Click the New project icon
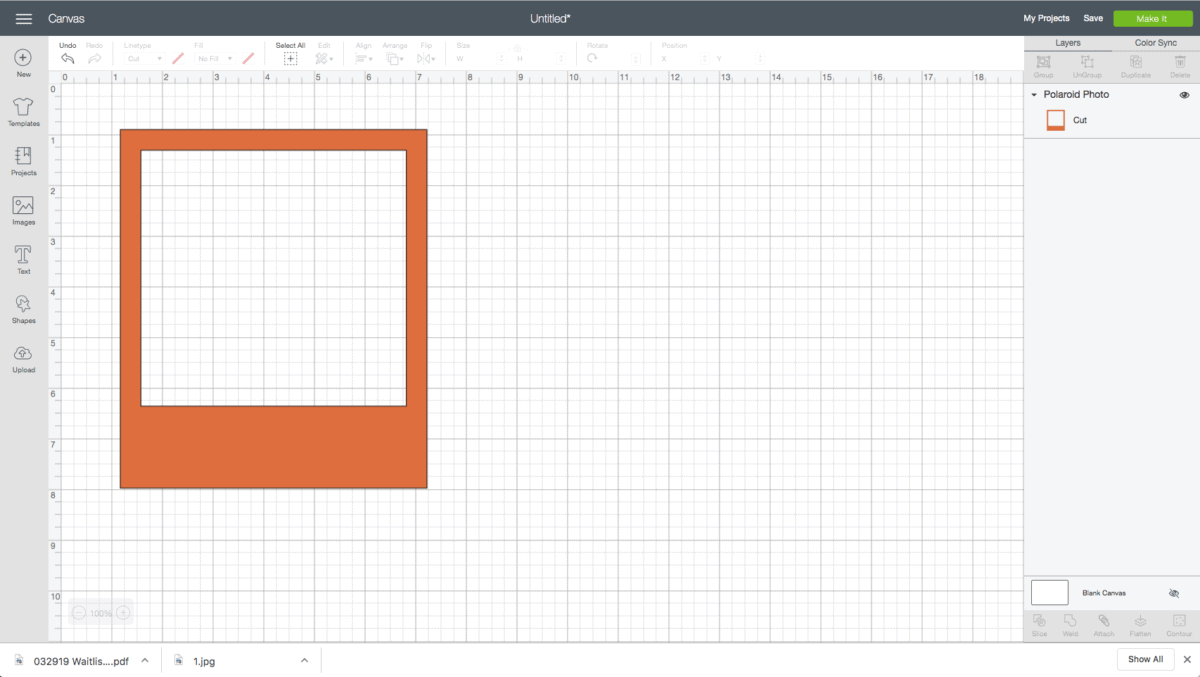This screenshot has height=677, width=1200. pos(23,59)
